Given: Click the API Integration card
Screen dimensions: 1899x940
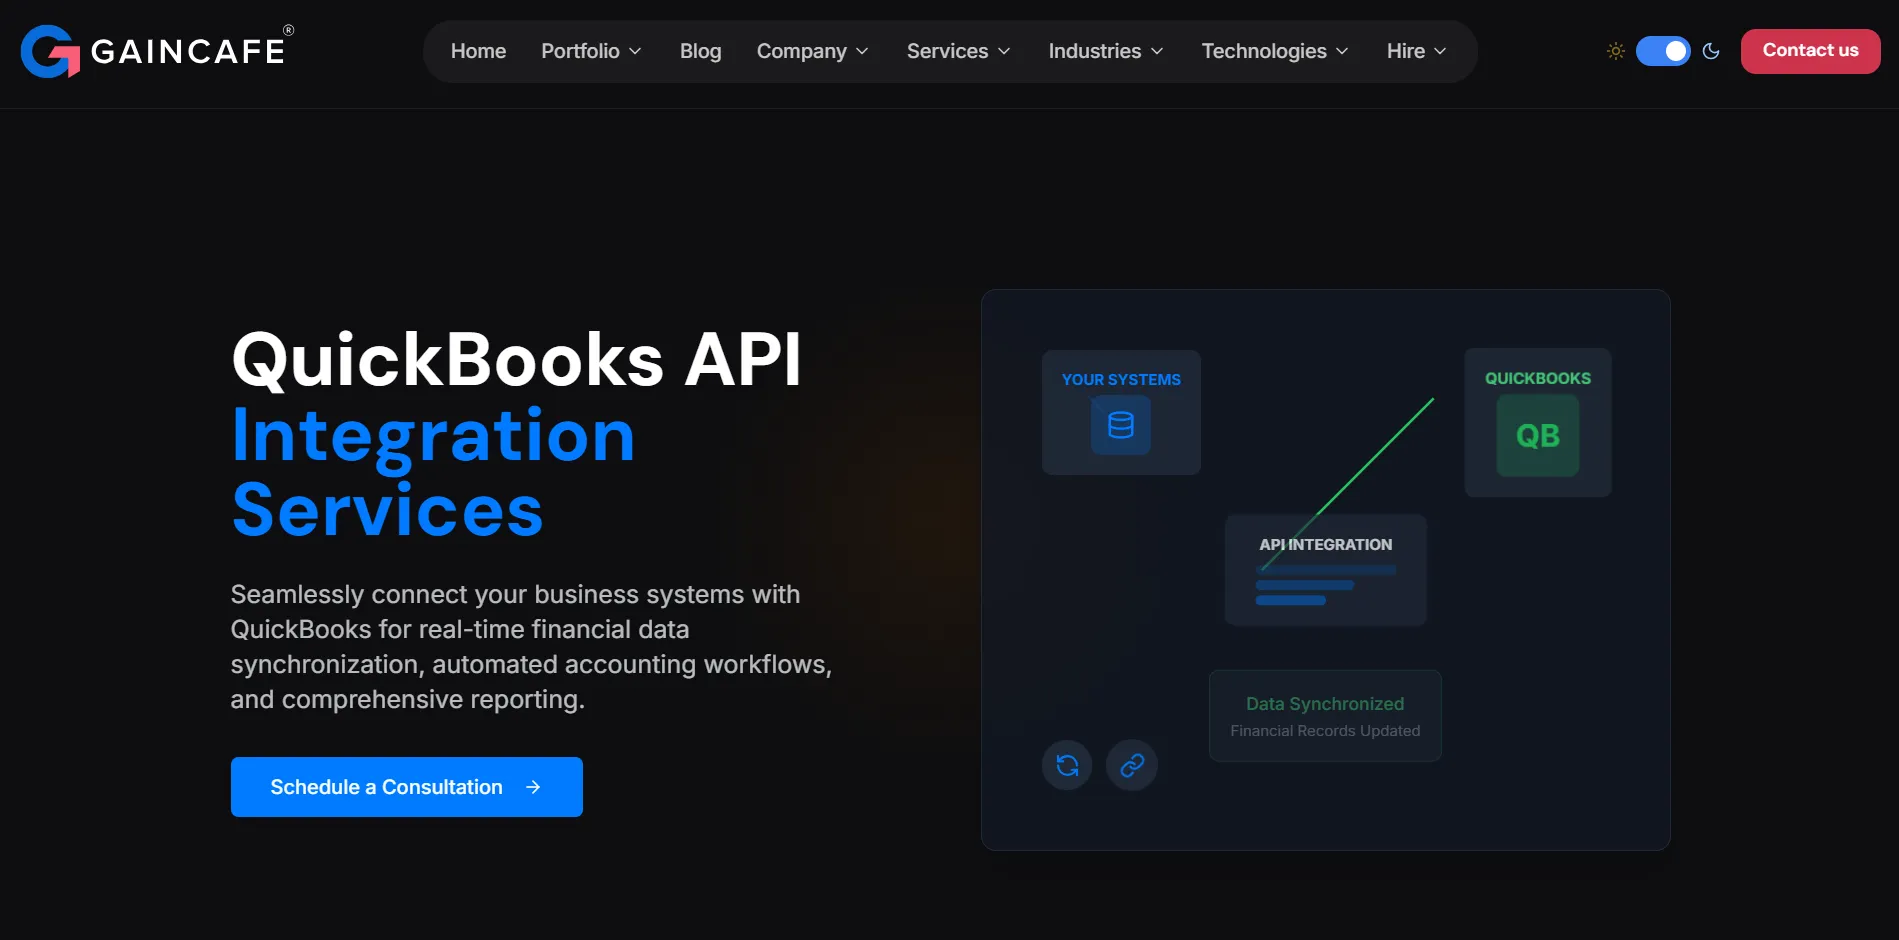Looking at the screenshot, I should [x=1326, y=570].
